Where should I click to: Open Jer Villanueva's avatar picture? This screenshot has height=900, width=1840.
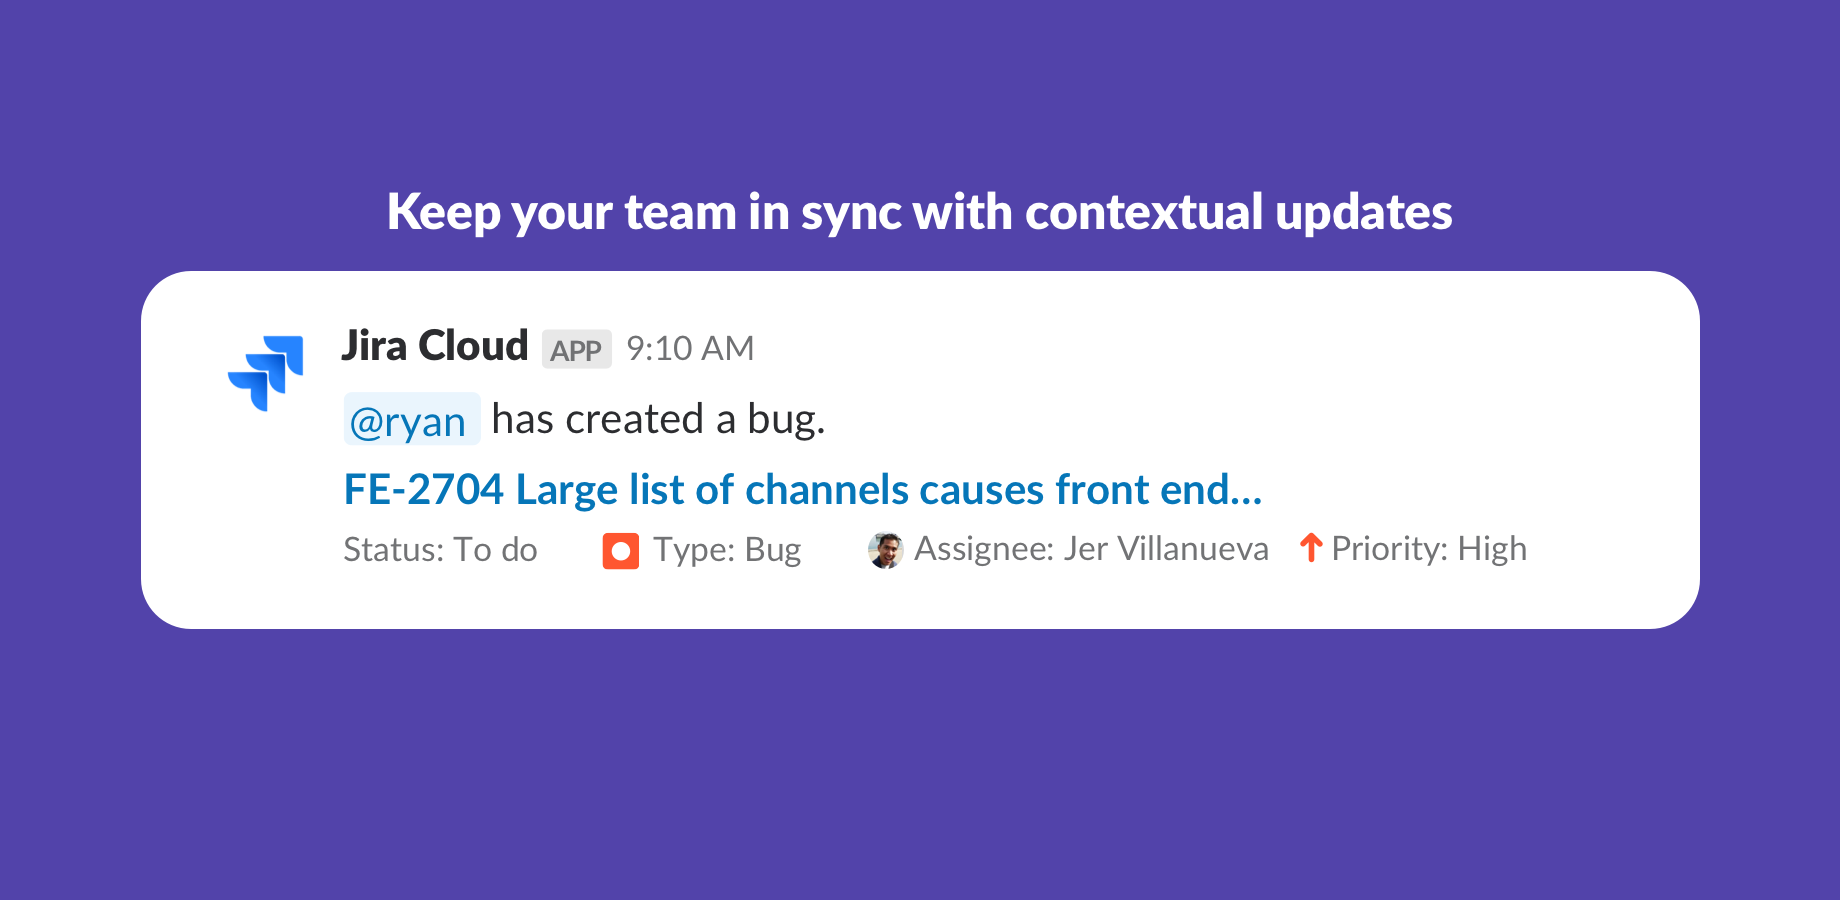(885, 550)
